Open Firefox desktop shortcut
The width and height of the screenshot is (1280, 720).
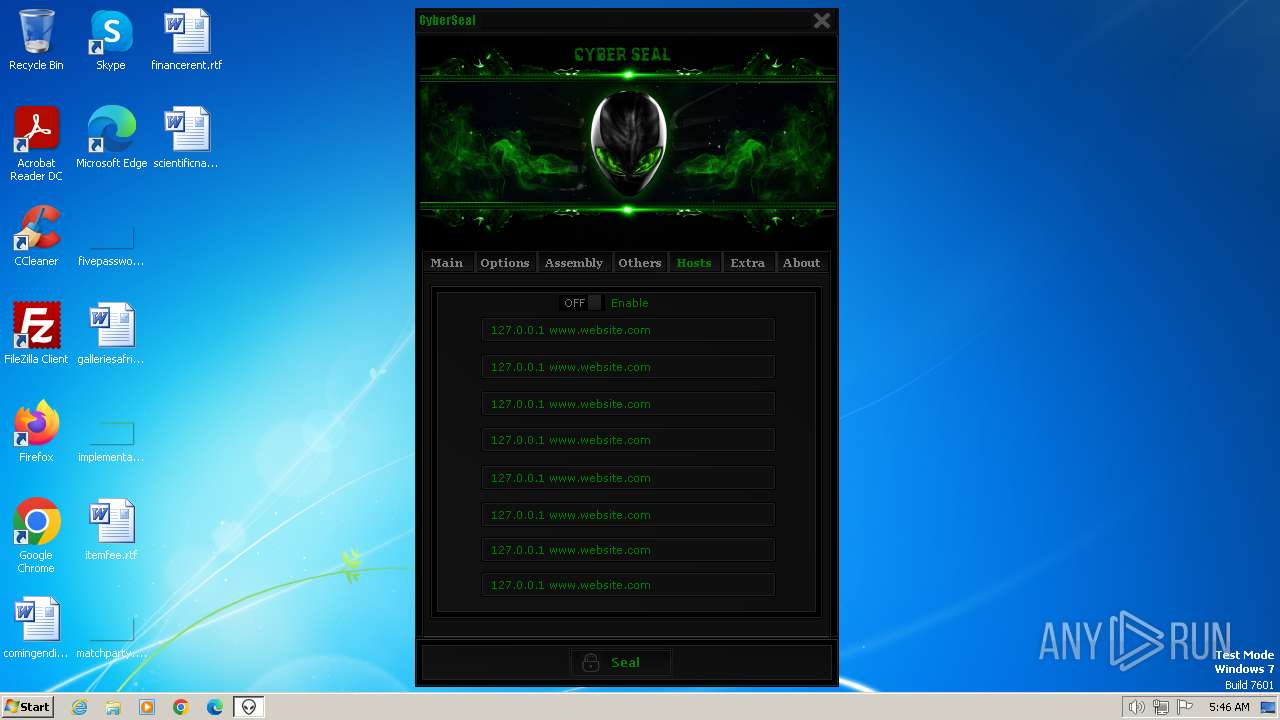point(36,432)
